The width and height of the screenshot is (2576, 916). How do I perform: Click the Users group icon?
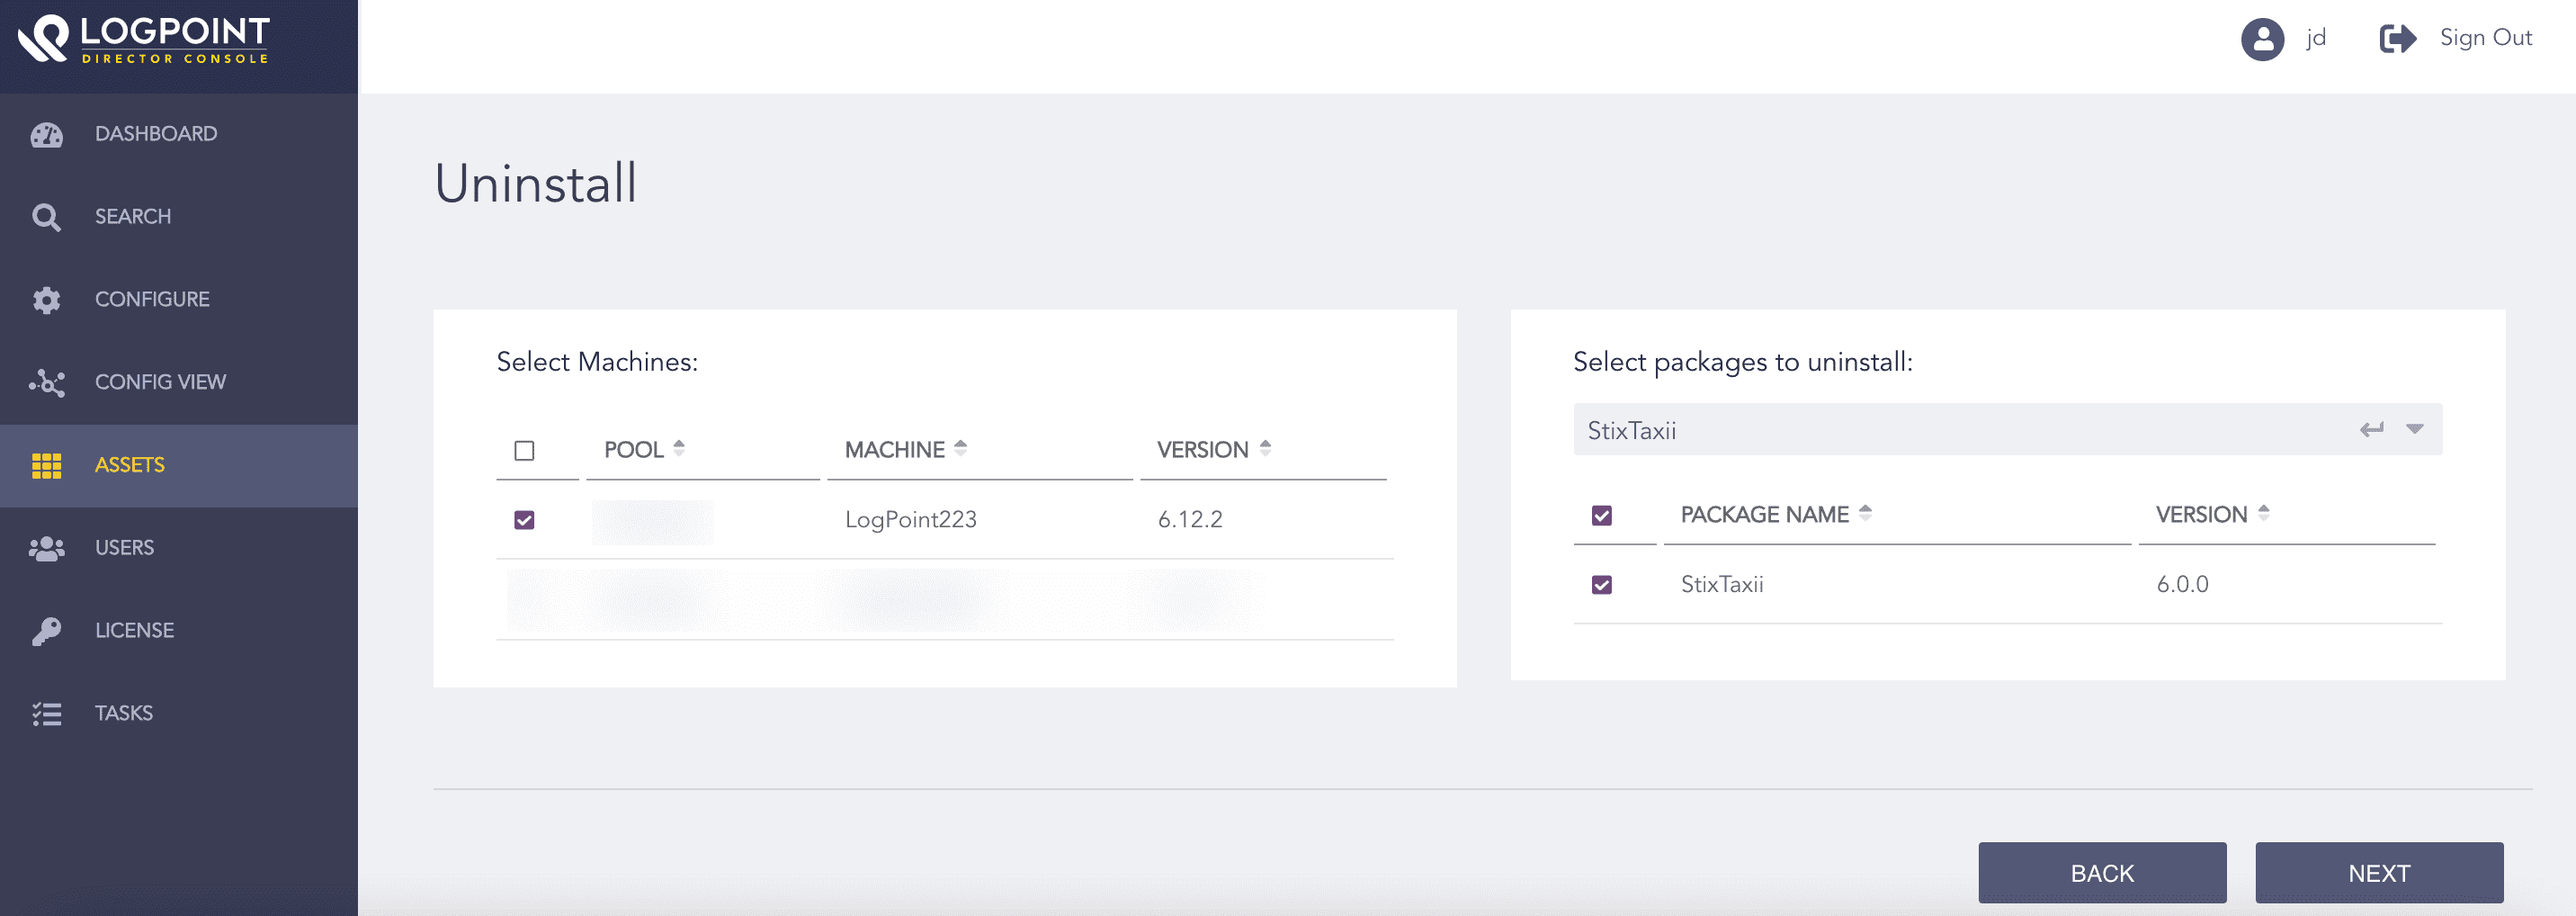pyautogui.click(x=46, y=548)
